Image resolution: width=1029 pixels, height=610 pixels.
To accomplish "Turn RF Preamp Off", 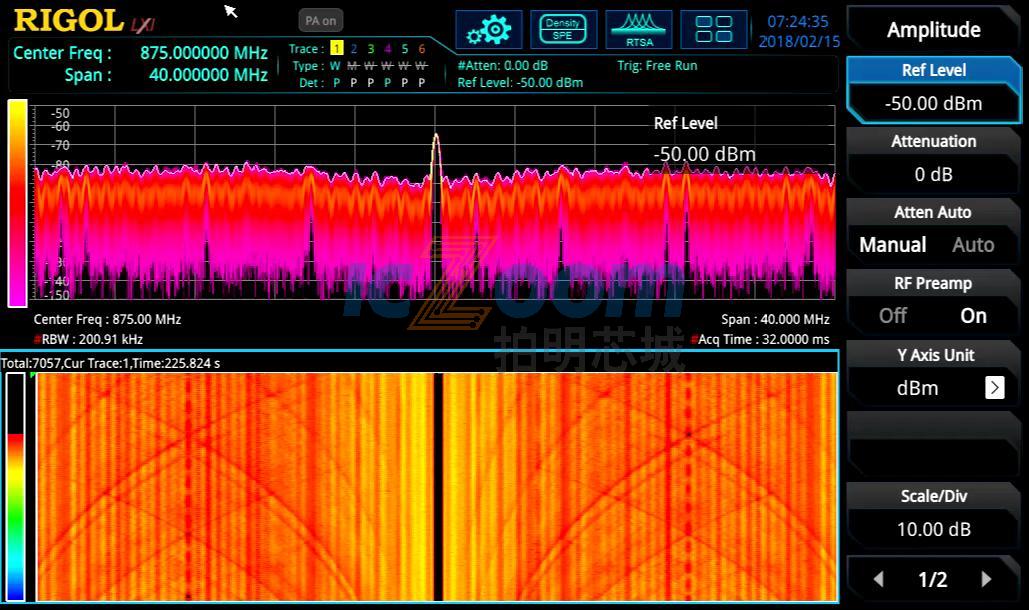I will coord(893,315).
